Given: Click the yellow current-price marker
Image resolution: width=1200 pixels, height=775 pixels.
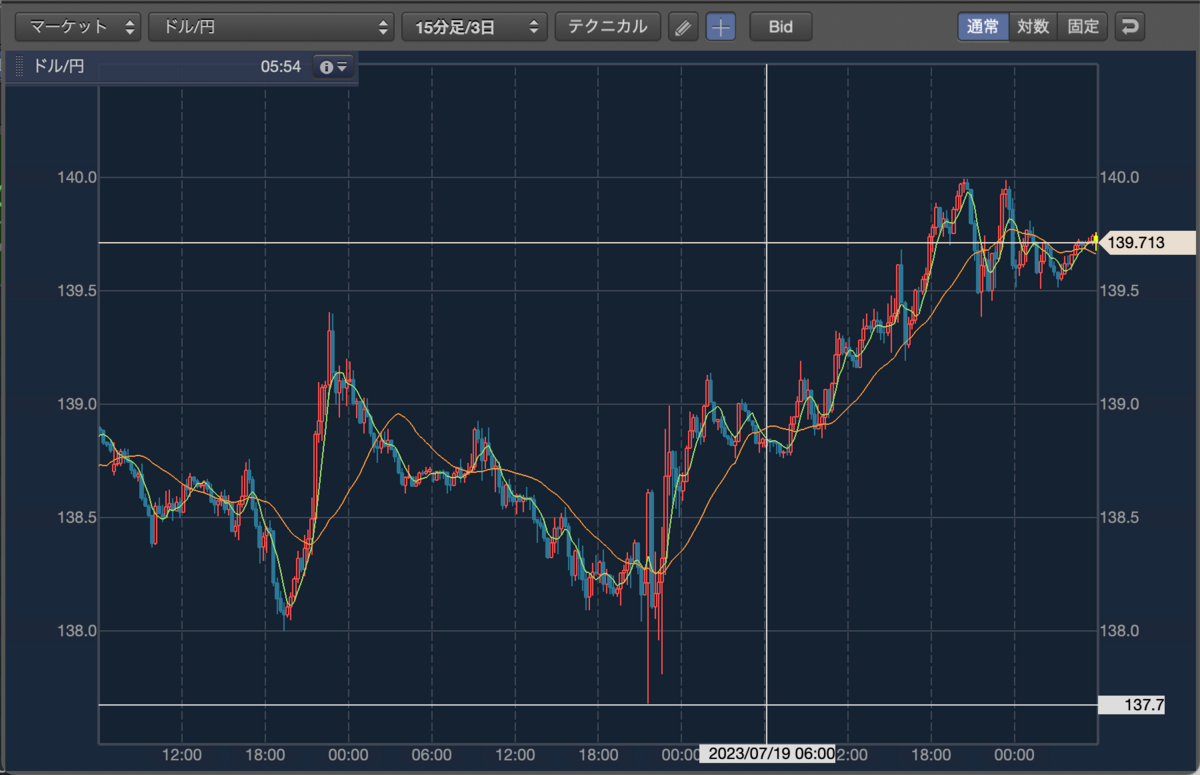Looking at the screenshot, I should tap(1096, 240).
